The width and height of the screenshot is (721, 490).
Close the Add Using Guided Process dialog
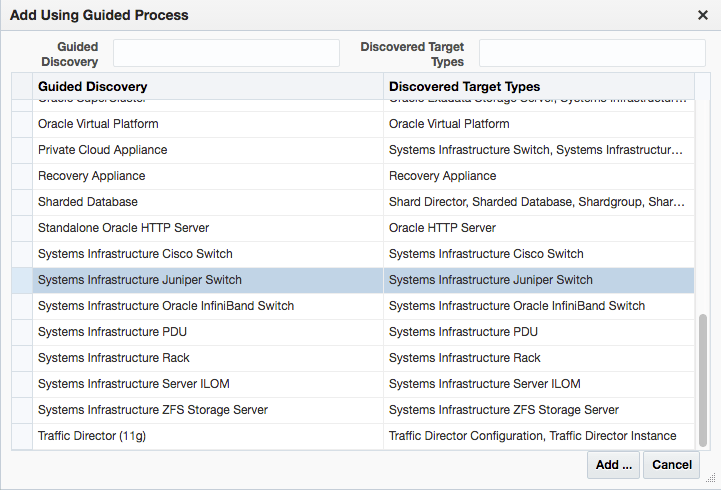(x=703, y=15)
